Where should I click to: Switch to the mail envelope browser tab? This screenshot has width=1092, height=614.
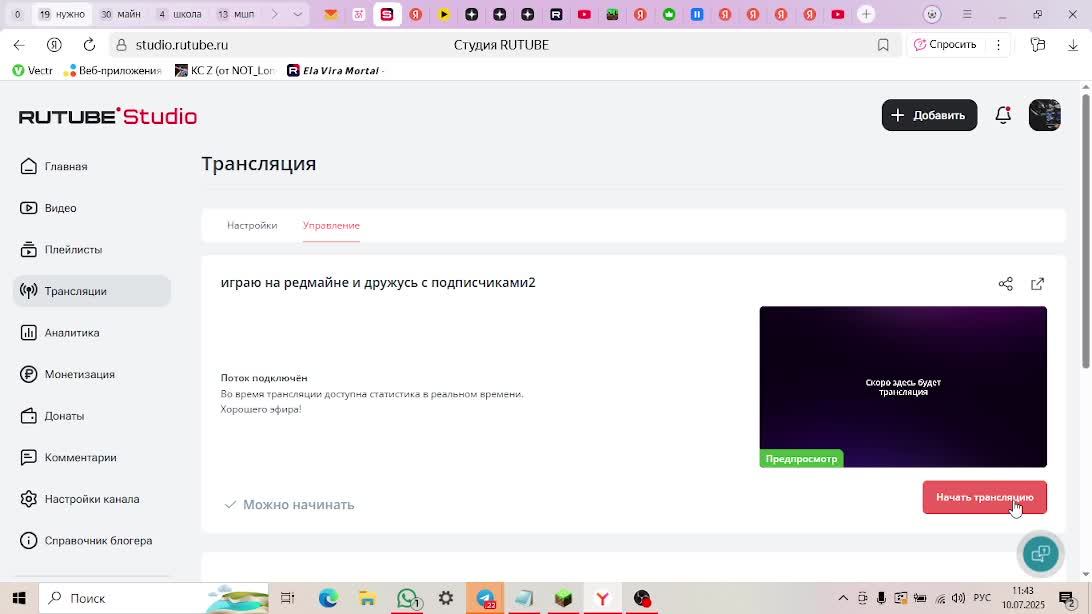coord(332,14)
